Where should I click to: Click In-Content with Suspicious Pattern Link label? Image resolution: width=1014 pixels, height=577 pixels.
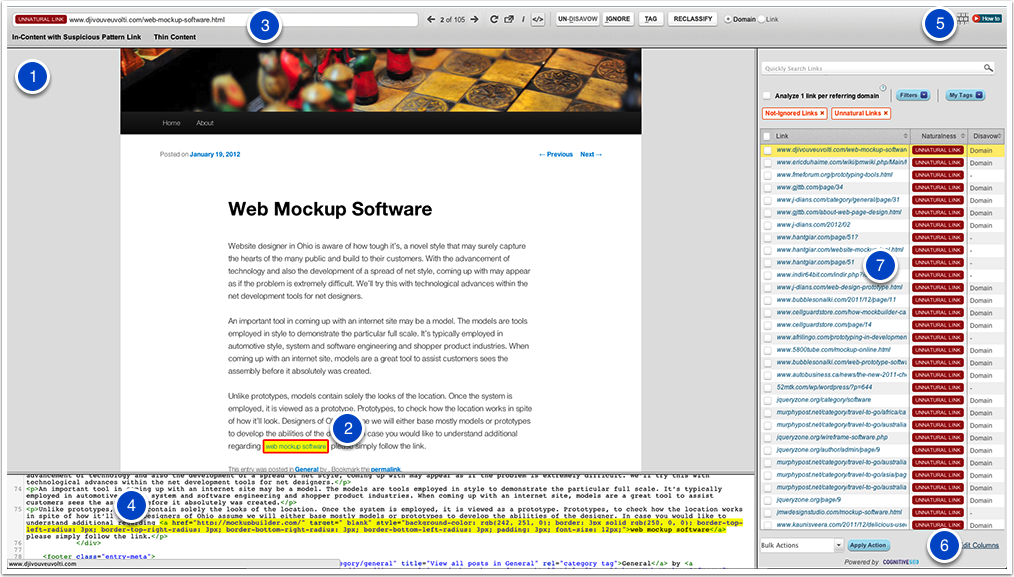point(76,37)
